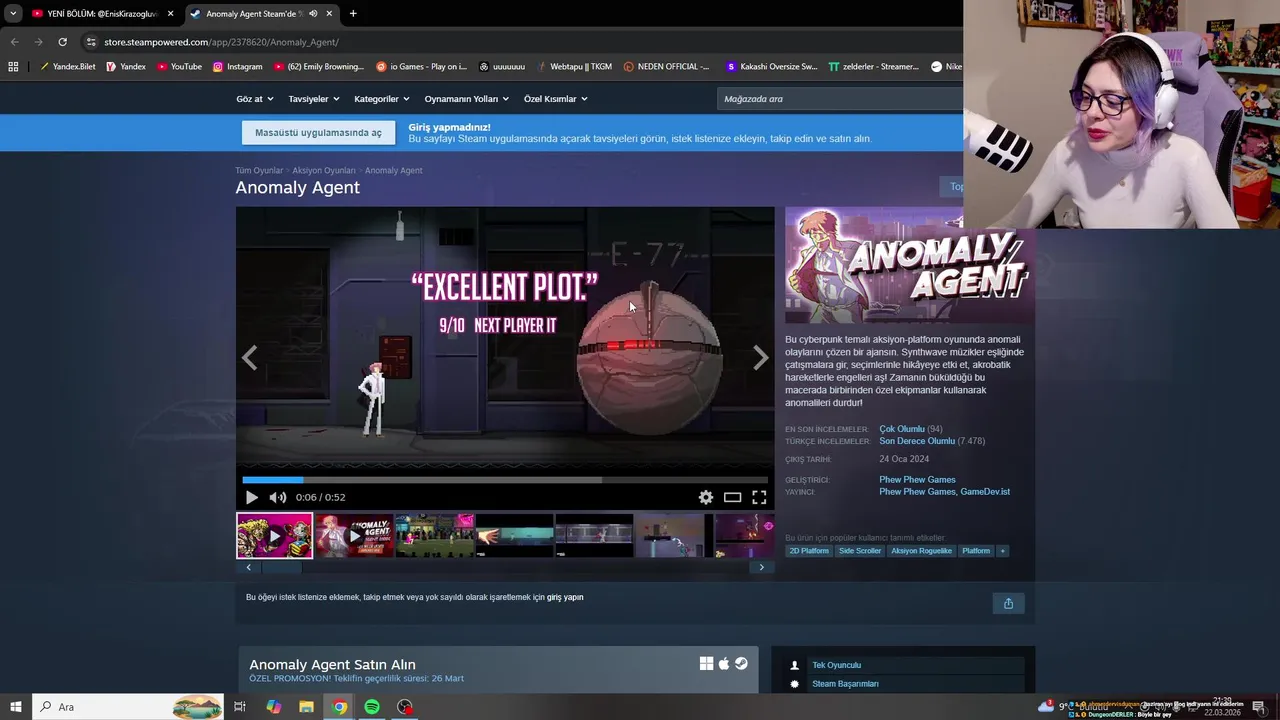The image size is (1280, 720).
Task: Click the taskbar Ara search box
Action: point(128,707)
